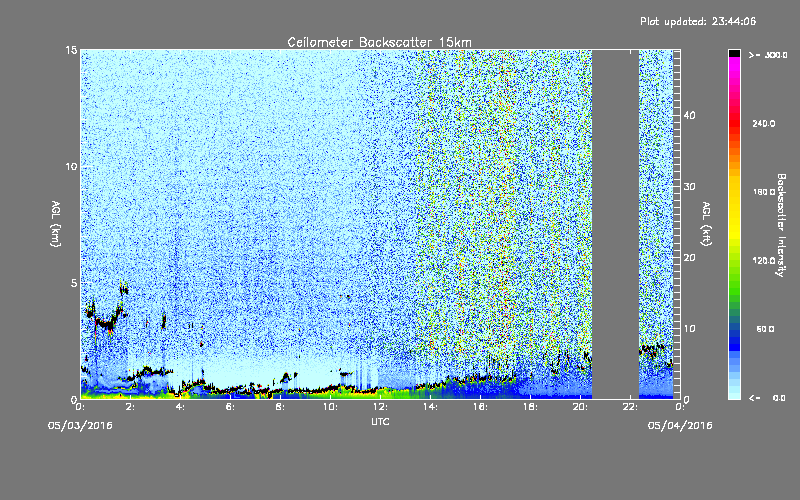
Task: Click the 40 kft tick on the right axis
Action: pyautogui.click(x=689, y=115)
